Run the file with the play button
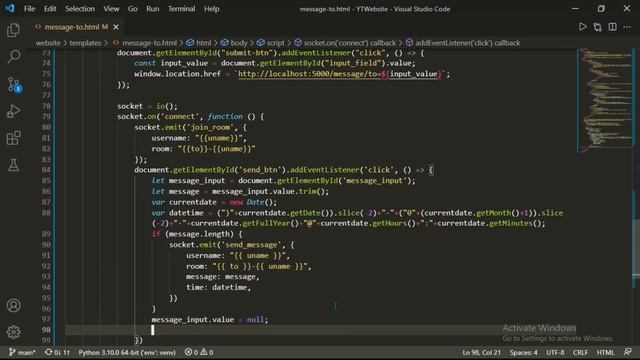This screenshot has width=640, height=360. (582, 27)
